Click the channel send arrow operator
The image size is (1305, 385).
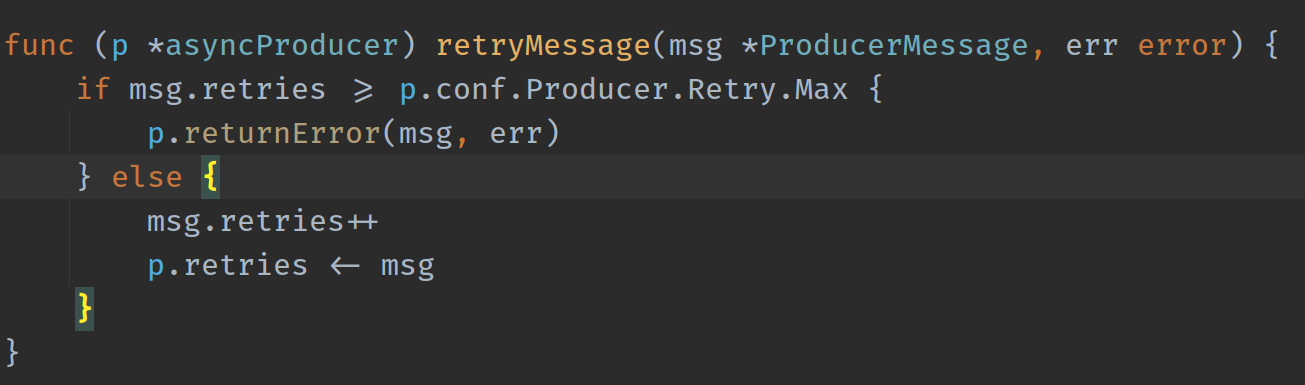[x=345, y=267]
